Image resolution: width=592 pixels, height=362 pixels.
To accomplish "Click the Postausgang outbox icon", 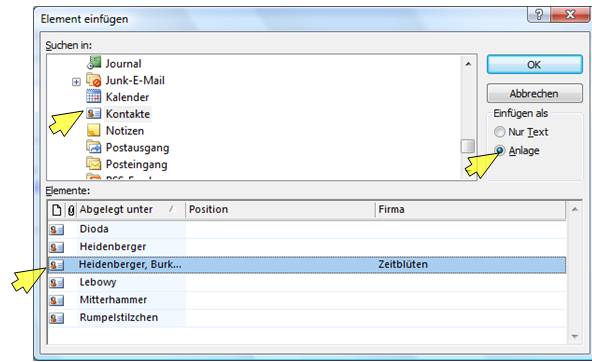I will point(94,147).
